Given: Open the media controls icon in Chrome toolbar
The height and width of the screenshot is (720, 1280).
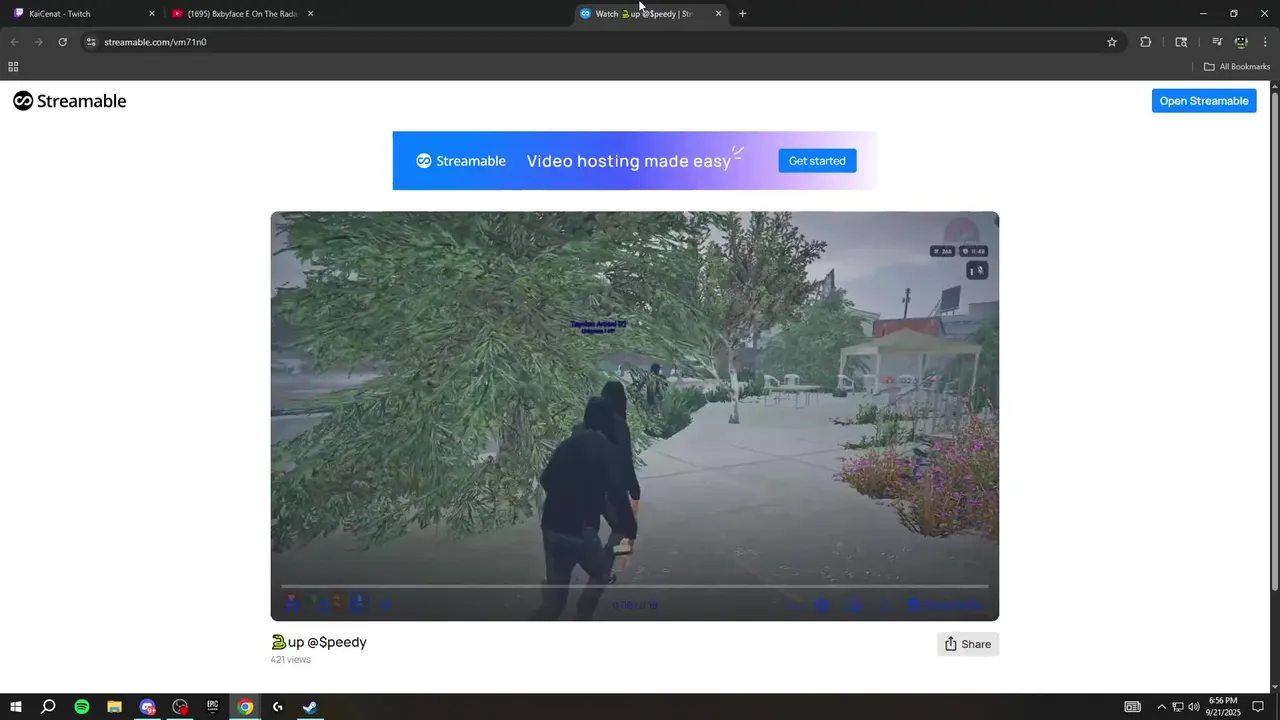Looking at the screenshot, I should point(1217,42).
